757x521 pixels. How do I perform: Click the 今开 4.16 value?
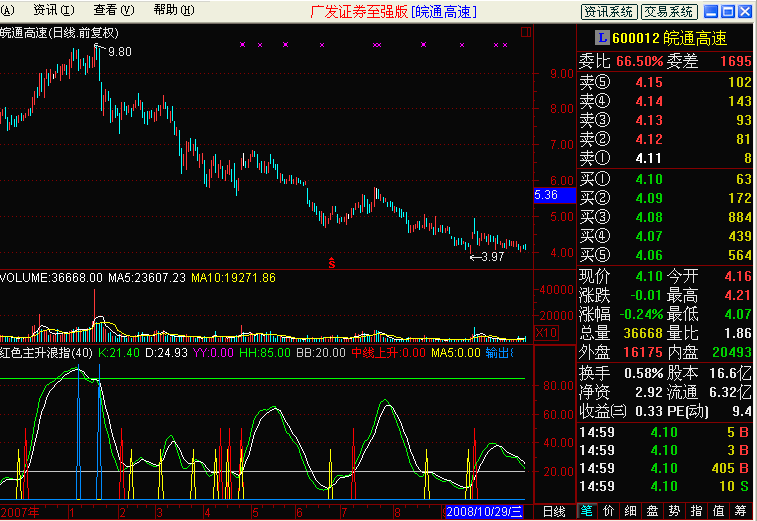coord(738,276)
